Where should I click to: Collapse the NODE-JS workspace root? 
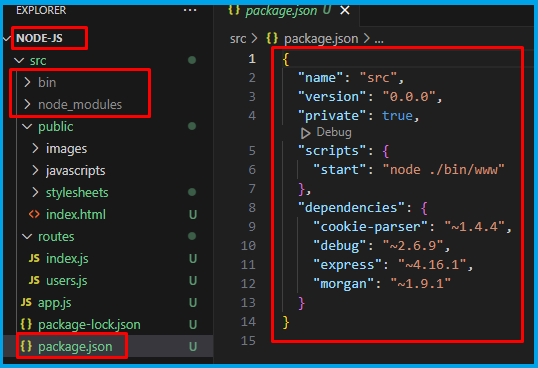[x=7, y=38]
